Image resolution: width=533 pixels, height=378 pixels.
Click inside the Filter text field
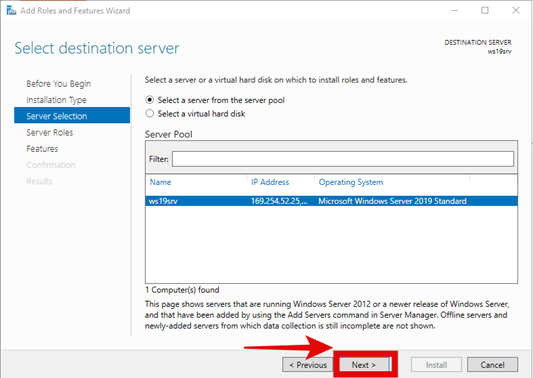click(x=343, y=159)
